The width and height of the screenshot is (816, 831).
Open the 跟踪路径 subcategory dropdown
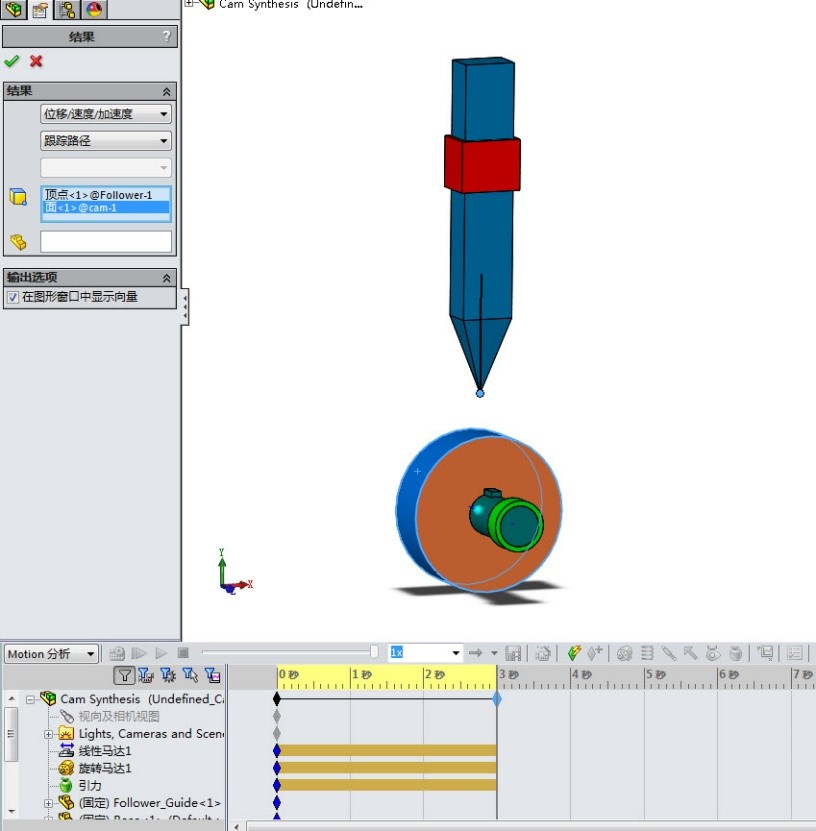click(105, 141)
